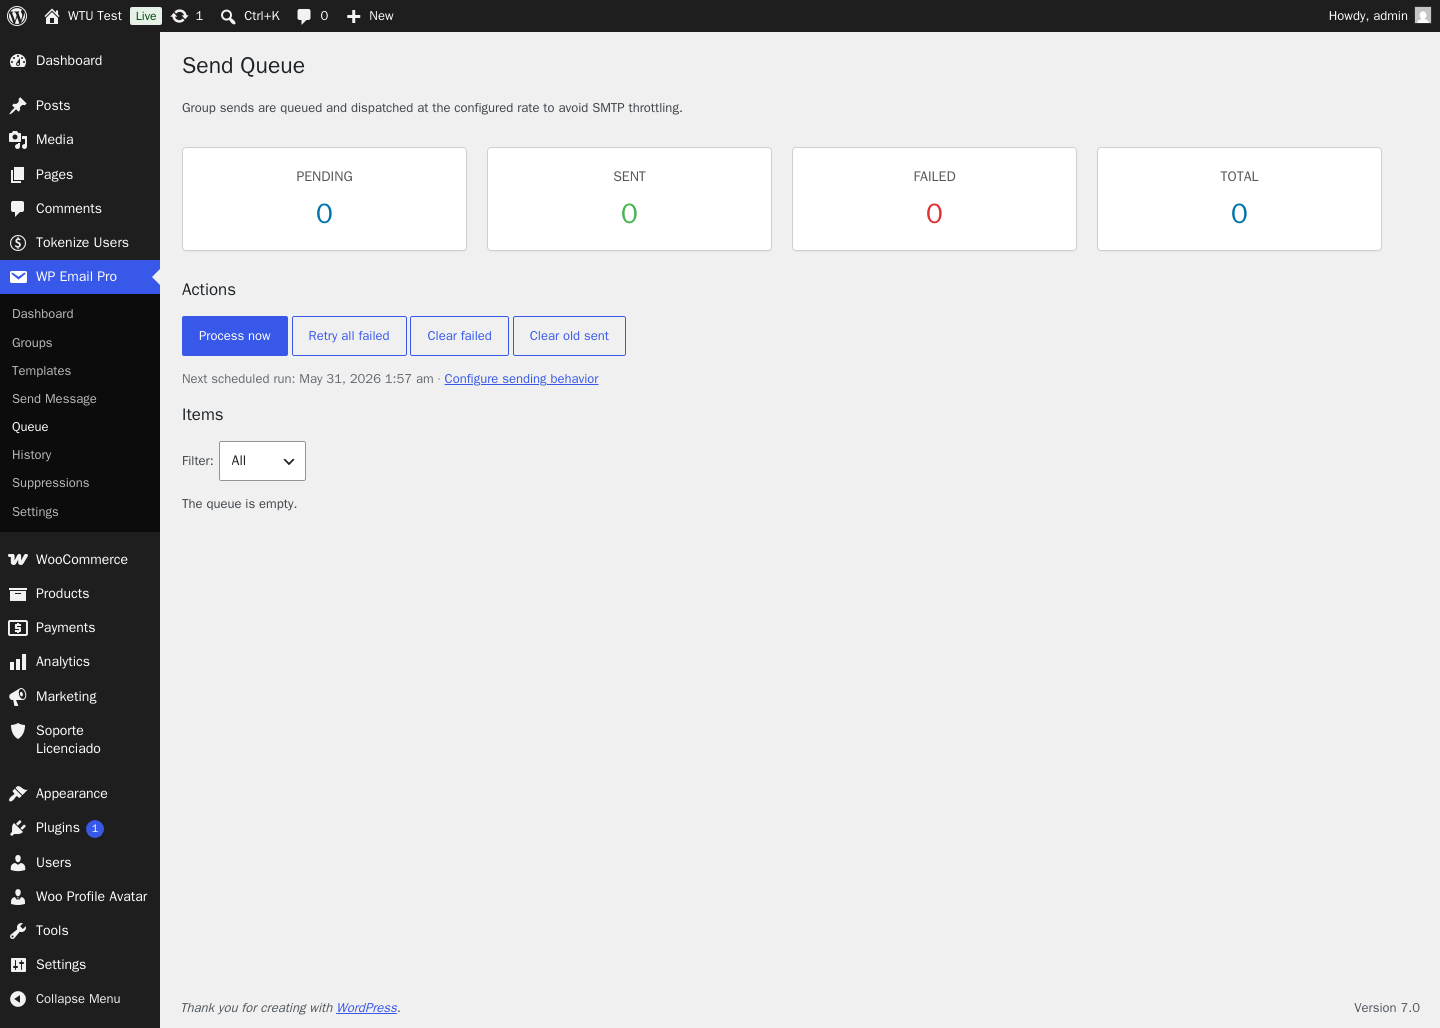Click the Dashboard gauge icon in sidebar
The width and height of the screenshot is (1440, 1028).
[x=18, y=61]
